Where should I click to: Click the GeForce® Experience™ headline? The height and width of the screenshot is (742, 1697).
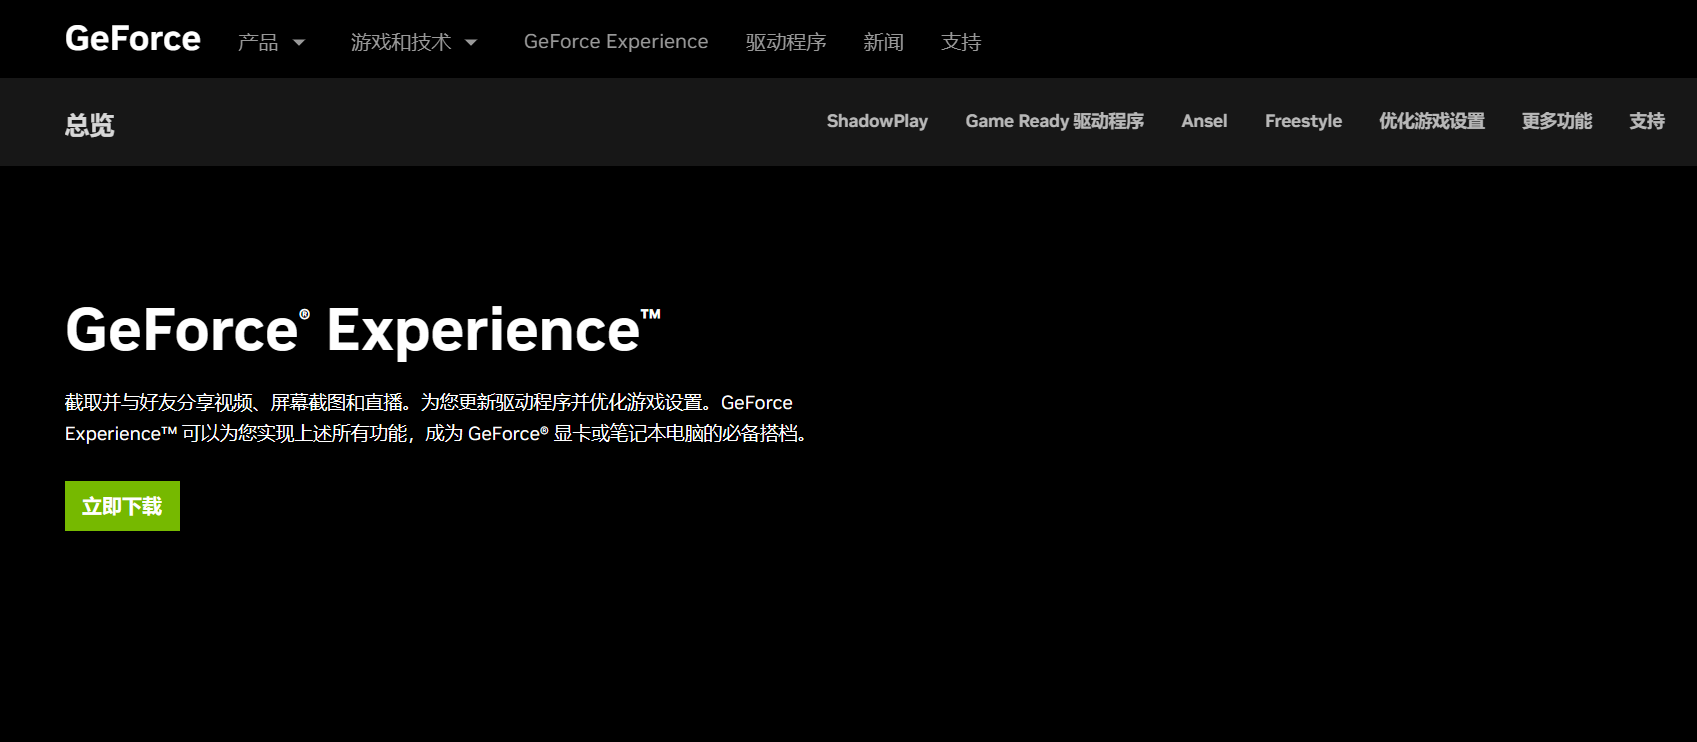pos(363,330)
